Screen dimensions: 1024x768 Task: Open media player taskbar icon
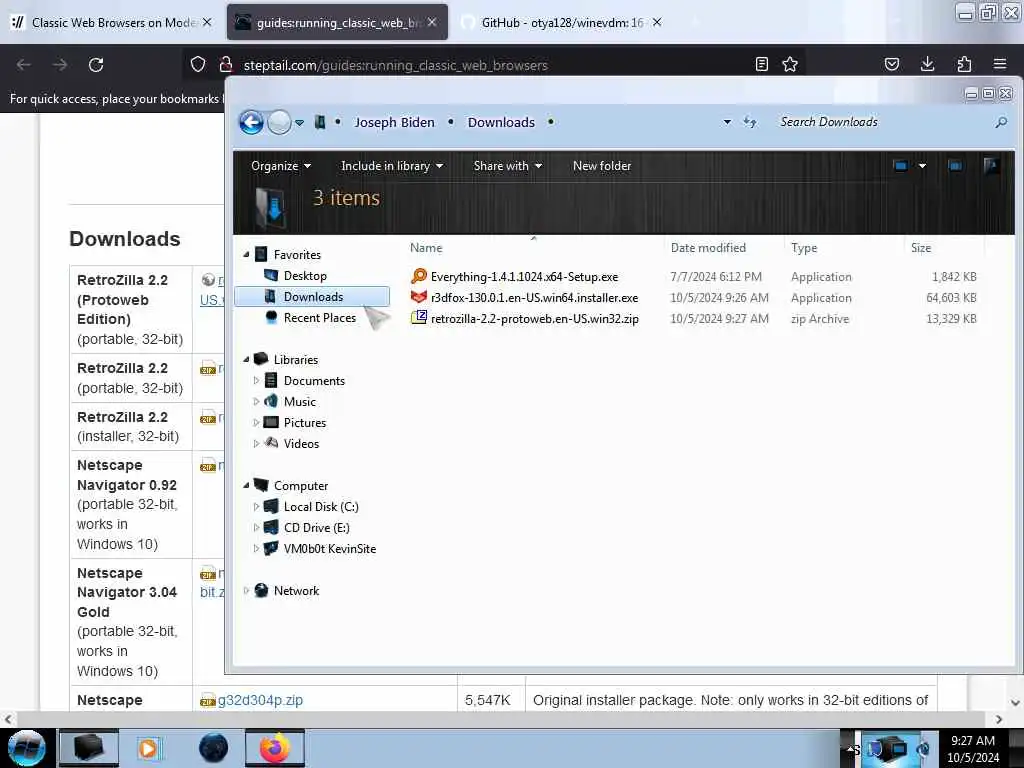tap(148, 748)
